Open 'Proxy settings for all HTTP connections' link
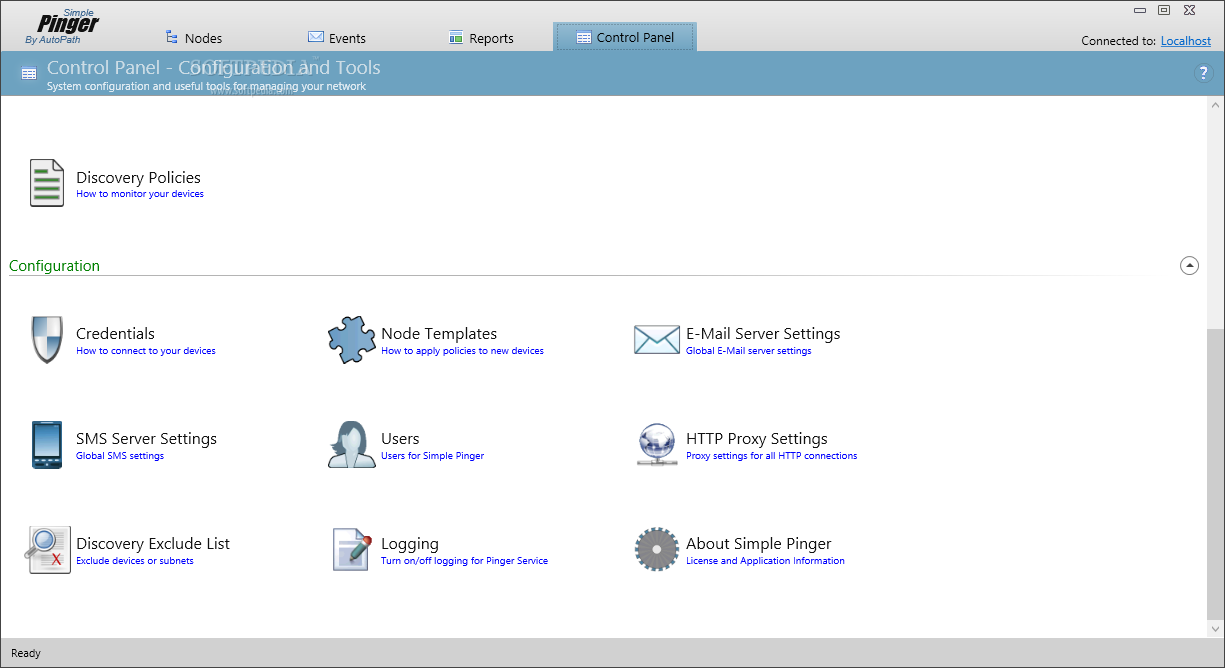 pos(771,456)
